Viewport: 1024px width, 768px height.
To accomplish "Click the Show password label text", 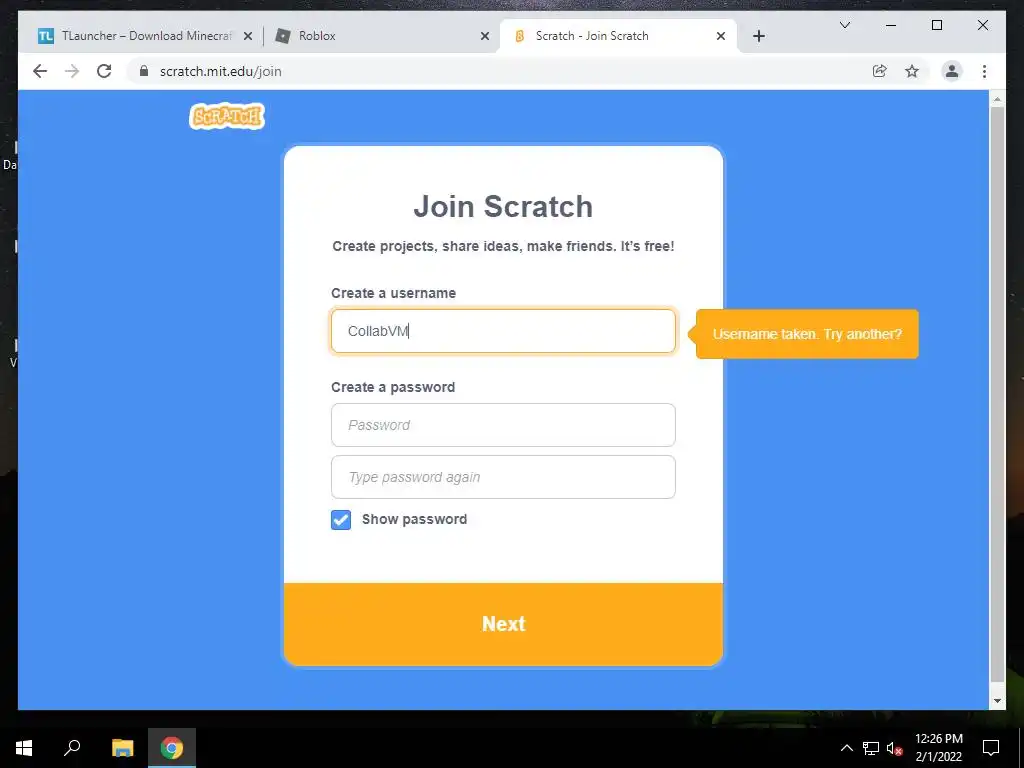I will pyautogui.click(x=414, y=519).
